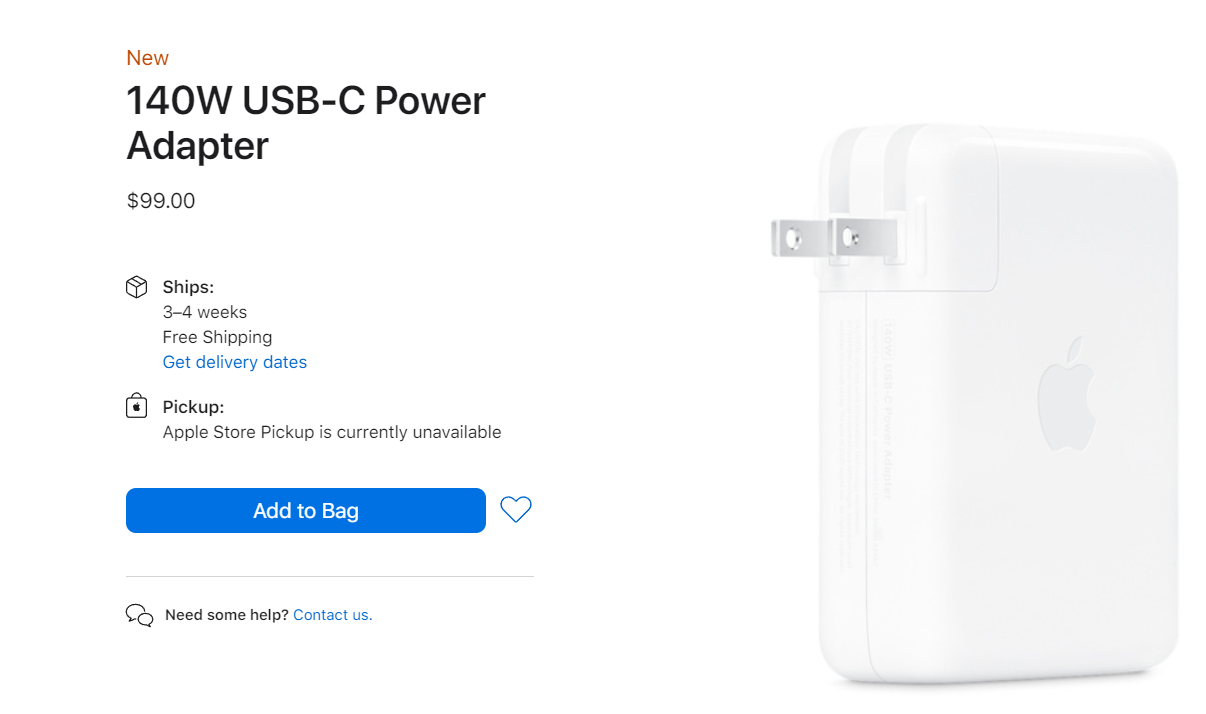The image size is (1206, 714).
Task: Click the chat bubbles help icon
Action: point(139,615)
